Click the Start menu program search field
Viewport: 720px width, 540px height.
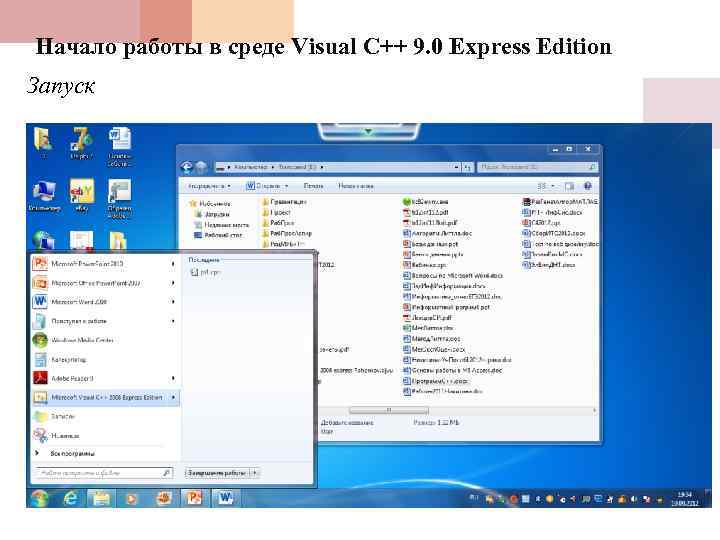click(x=104, y=472)
